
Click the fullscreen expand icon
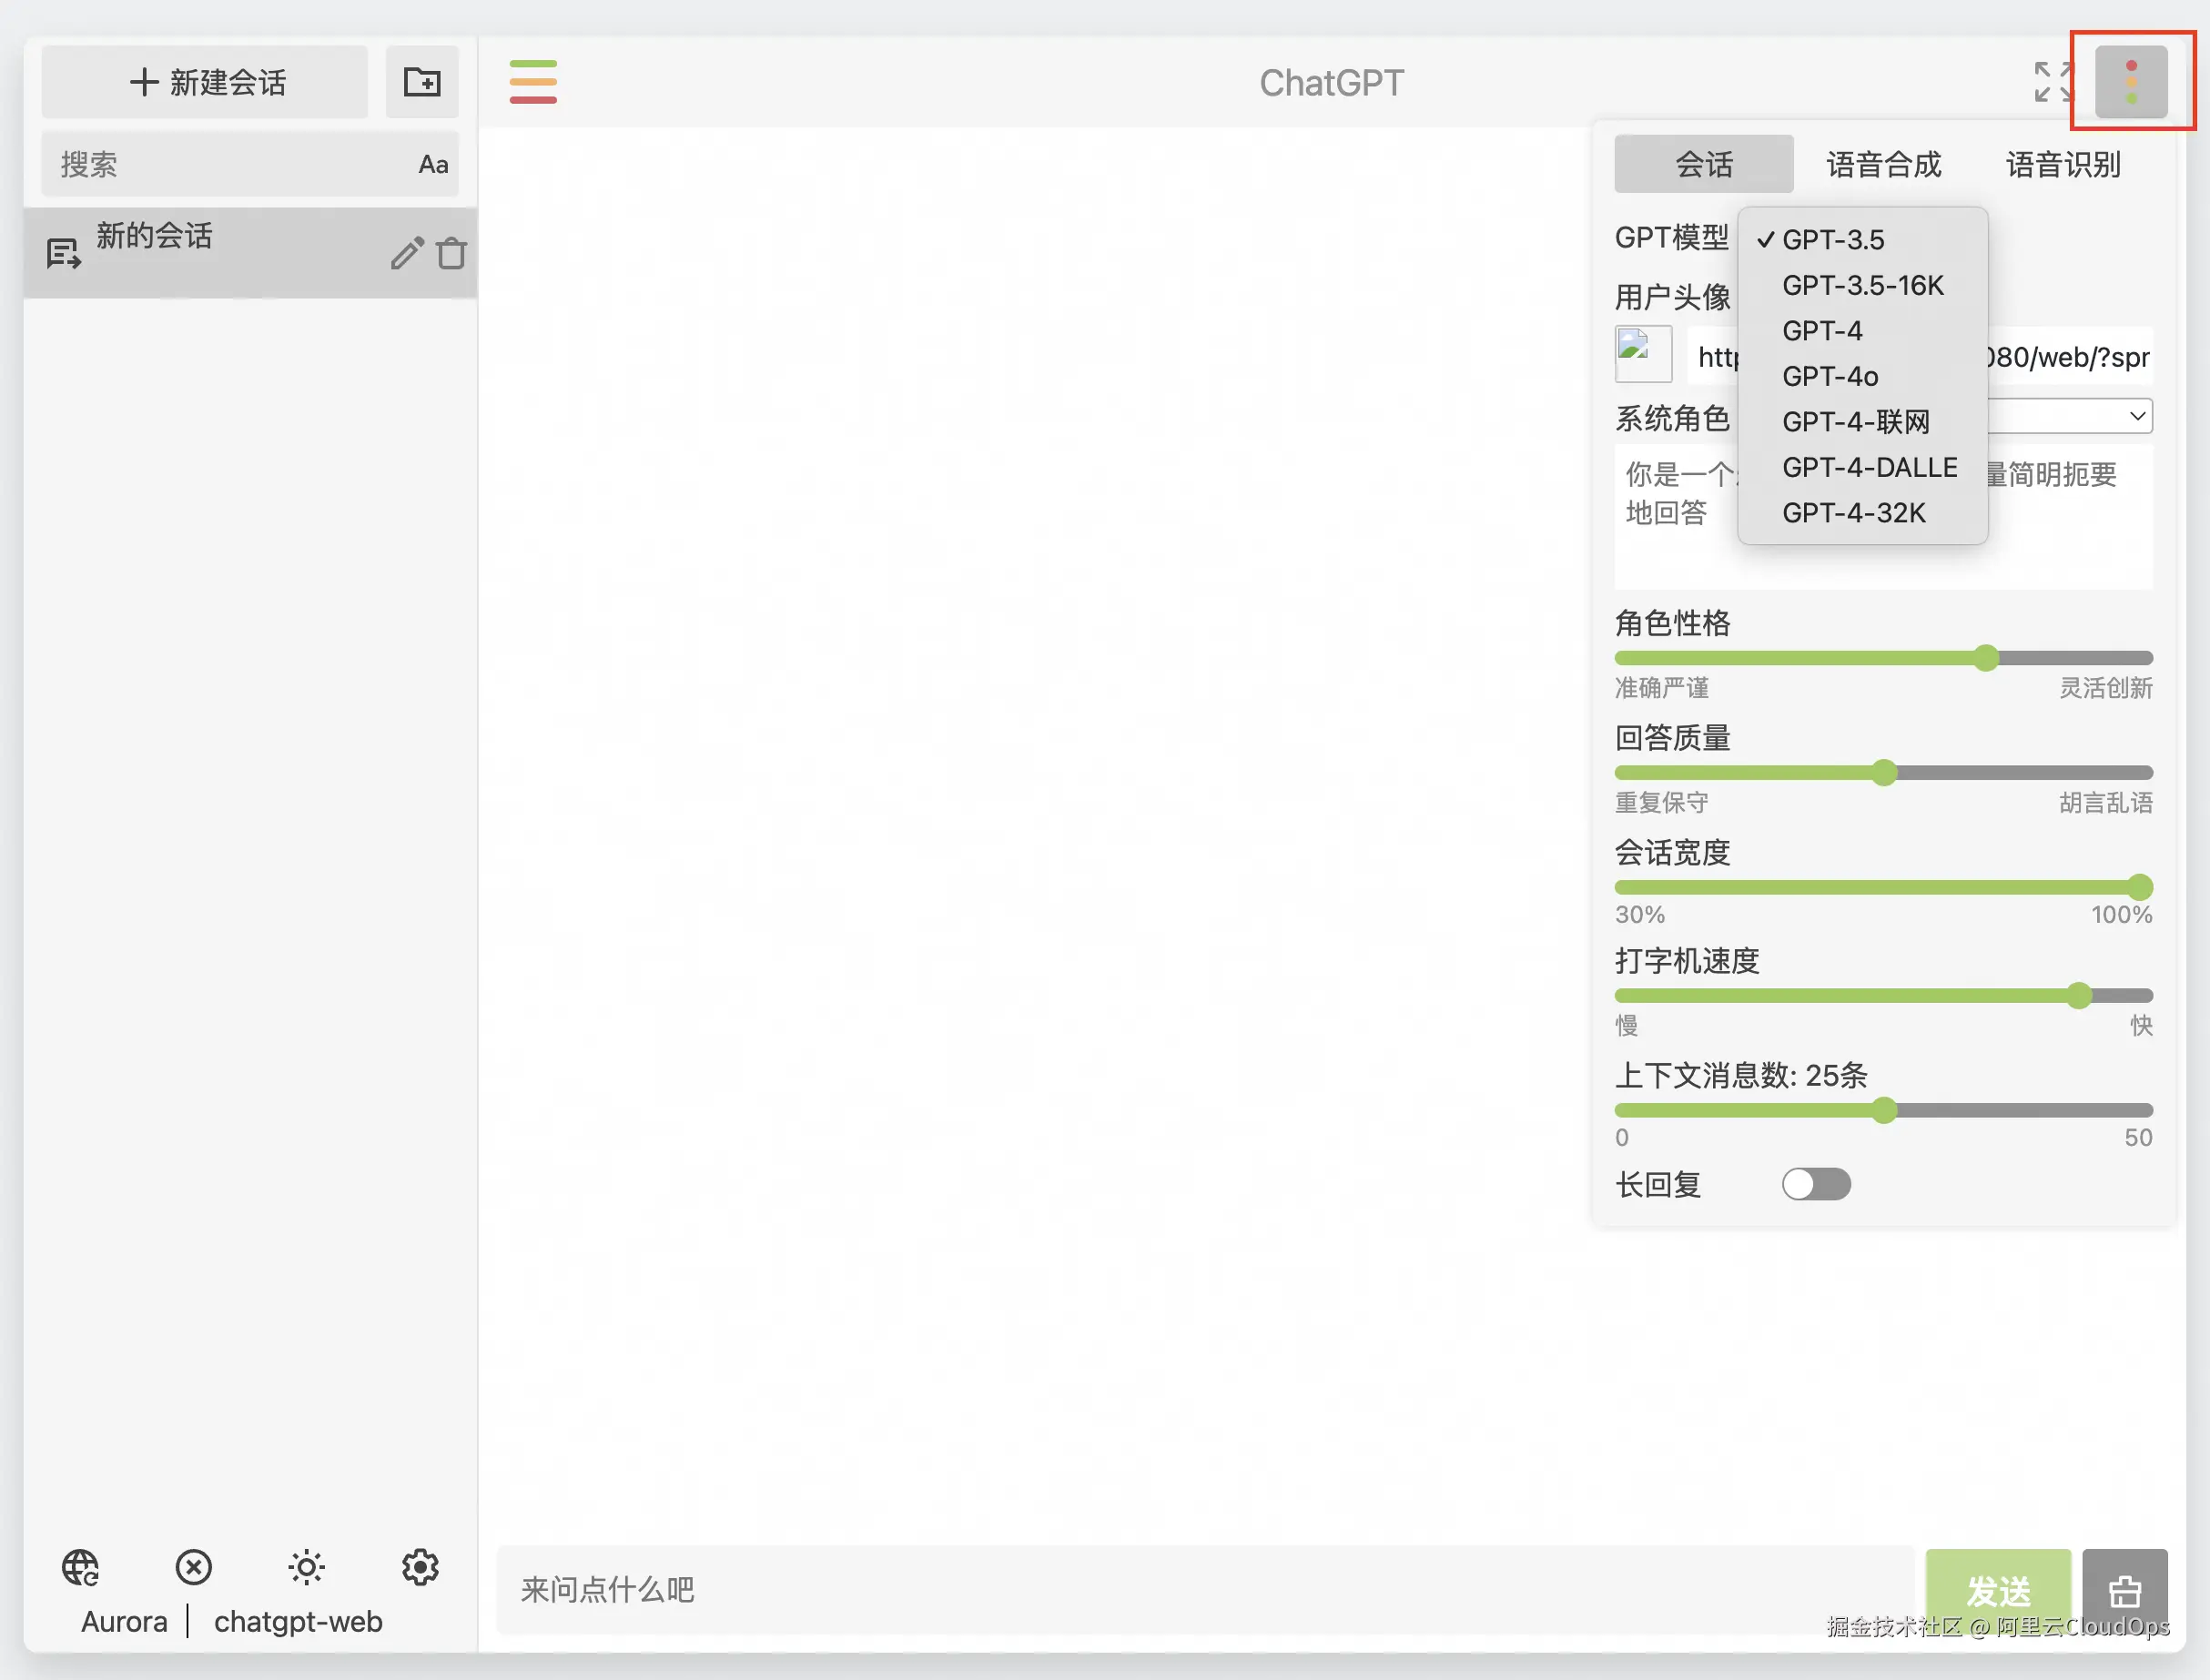pos(2053,82)
